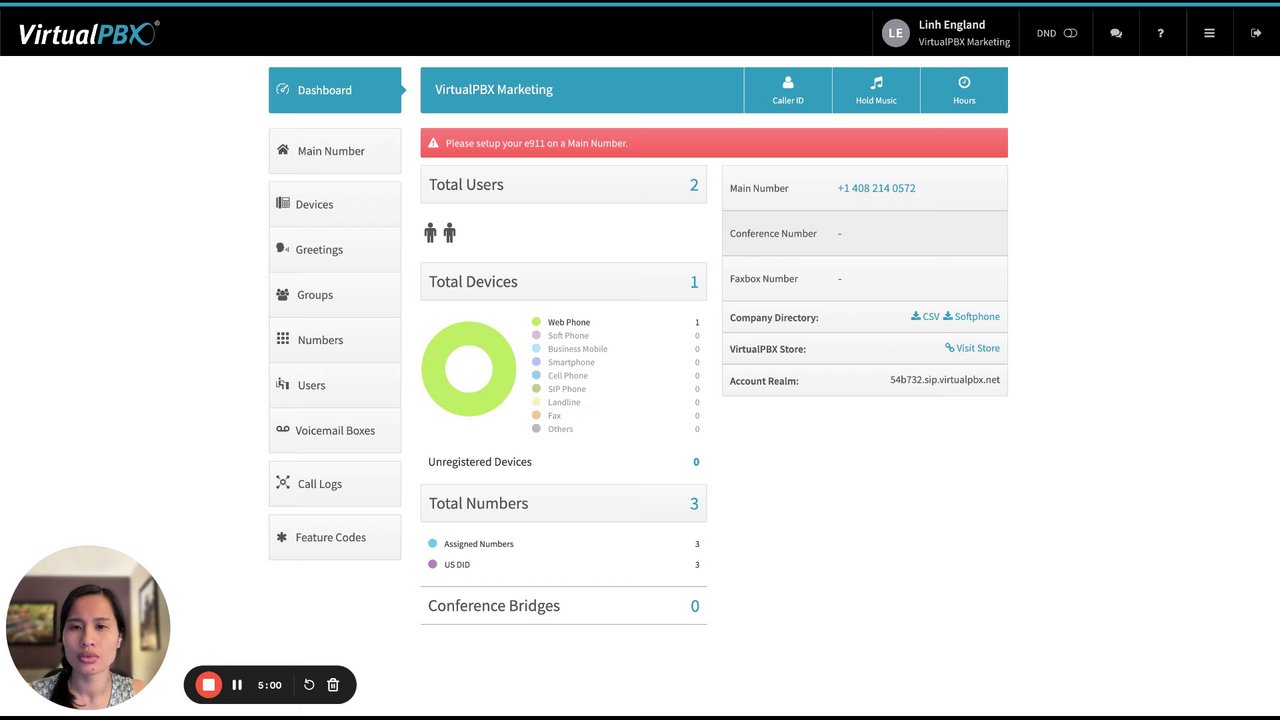Open Groups in the sidebar
1280x720 pixels.
click(x=335, y=295)
